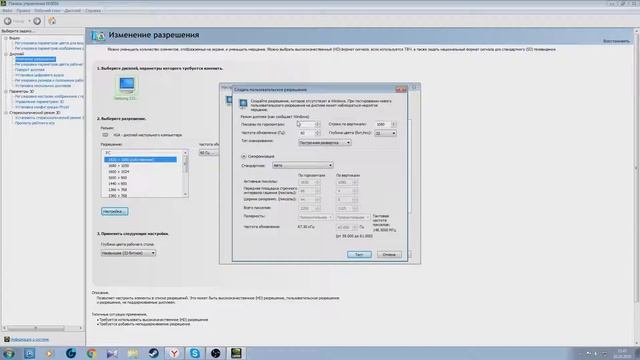Viewport: 640px width, 360px height.
Task: Open Google Chrome from taskbar
Action: (91, 353)
